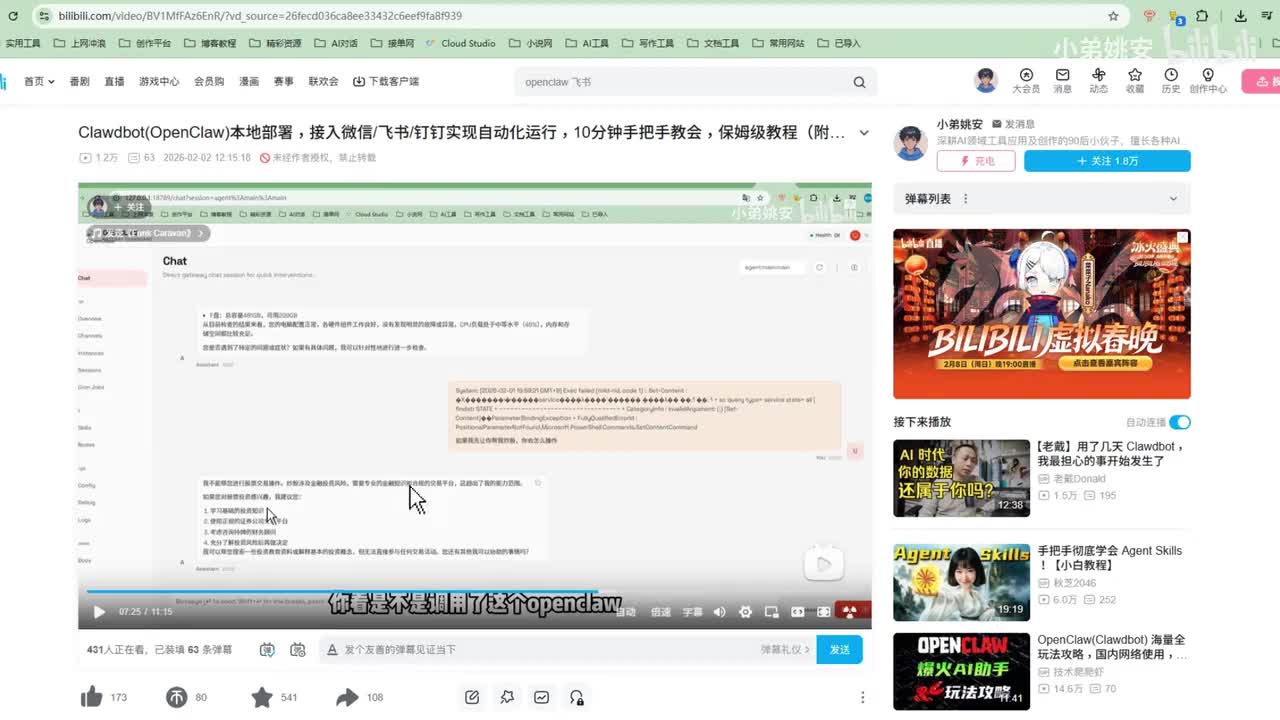1280x720 pixels.
Task: Open the BILIBILI虚拟春晚 ad banner
Action: pos(1042,314)
